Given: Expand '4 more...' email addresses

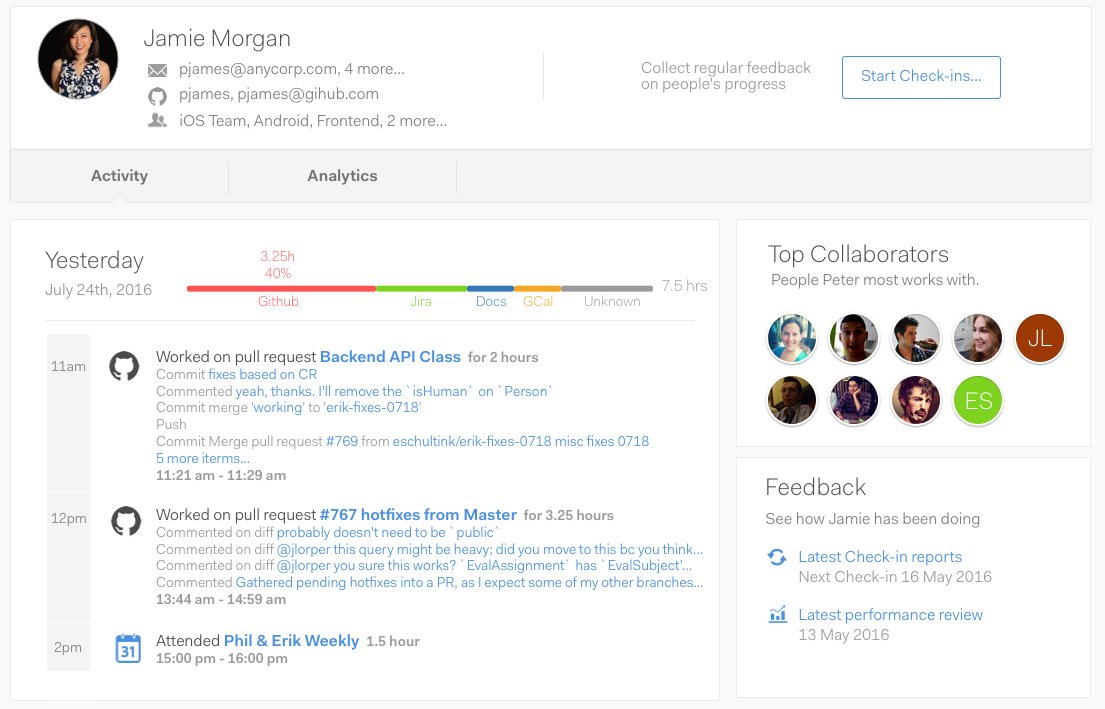Looking at the screenshot, I should click(374, 69).
